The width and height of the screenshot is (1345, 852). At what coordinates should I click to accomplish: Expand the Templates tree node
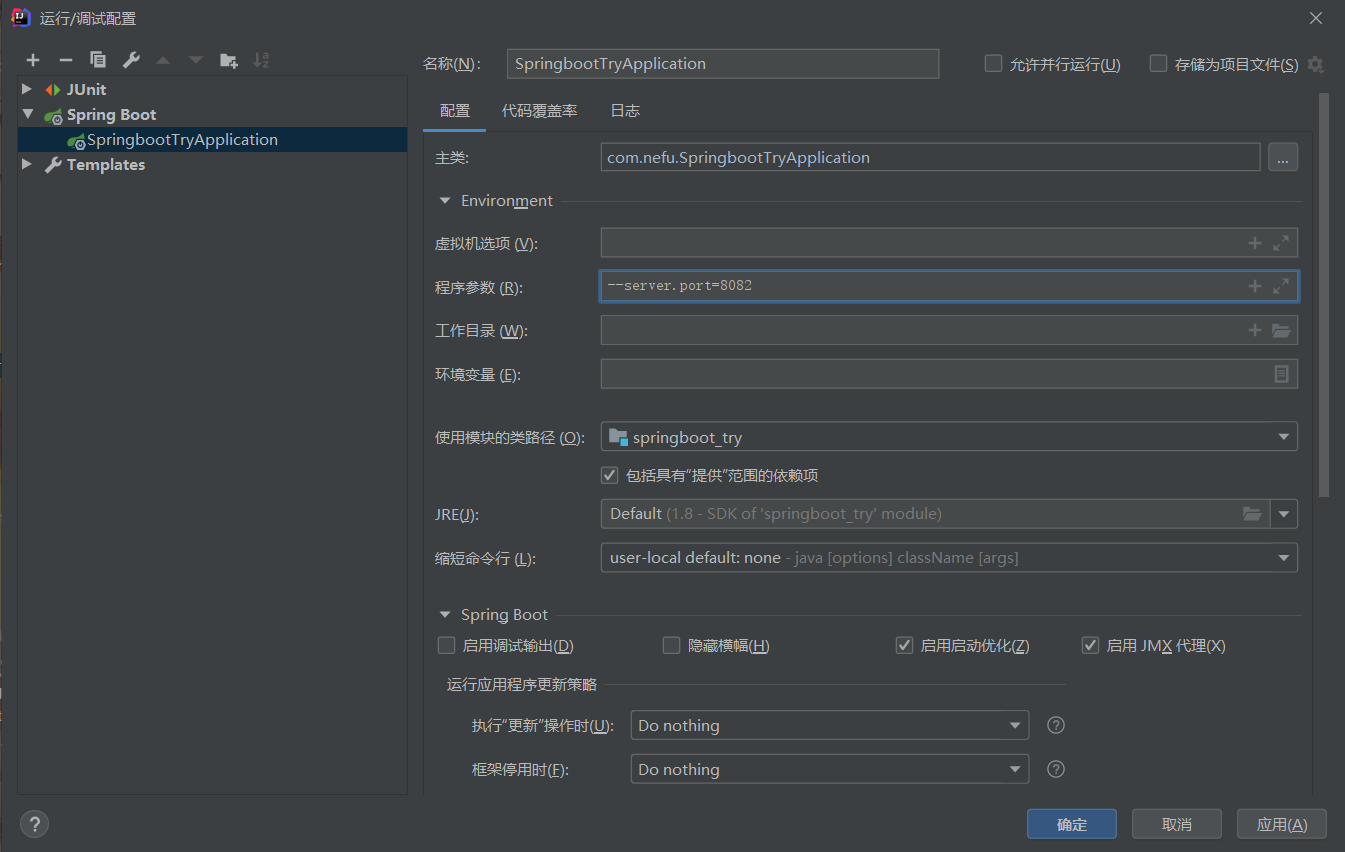27,164
